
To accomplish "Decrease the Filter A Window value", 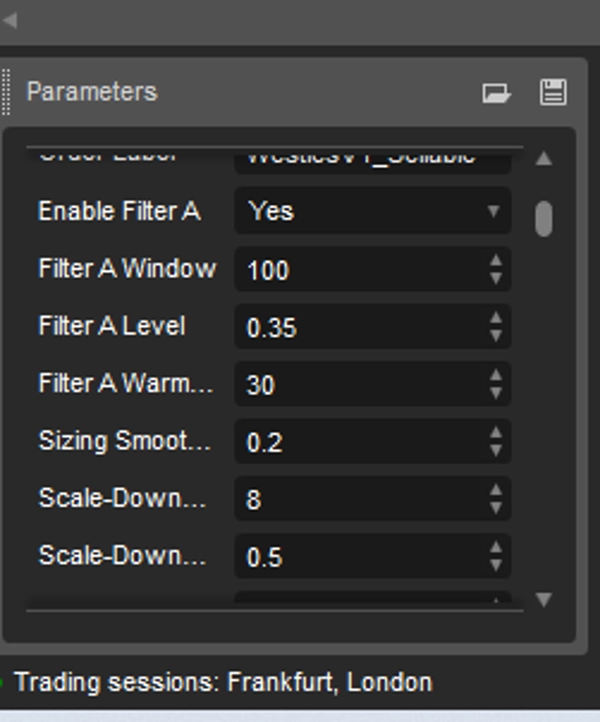I will [x=495, y=278].
